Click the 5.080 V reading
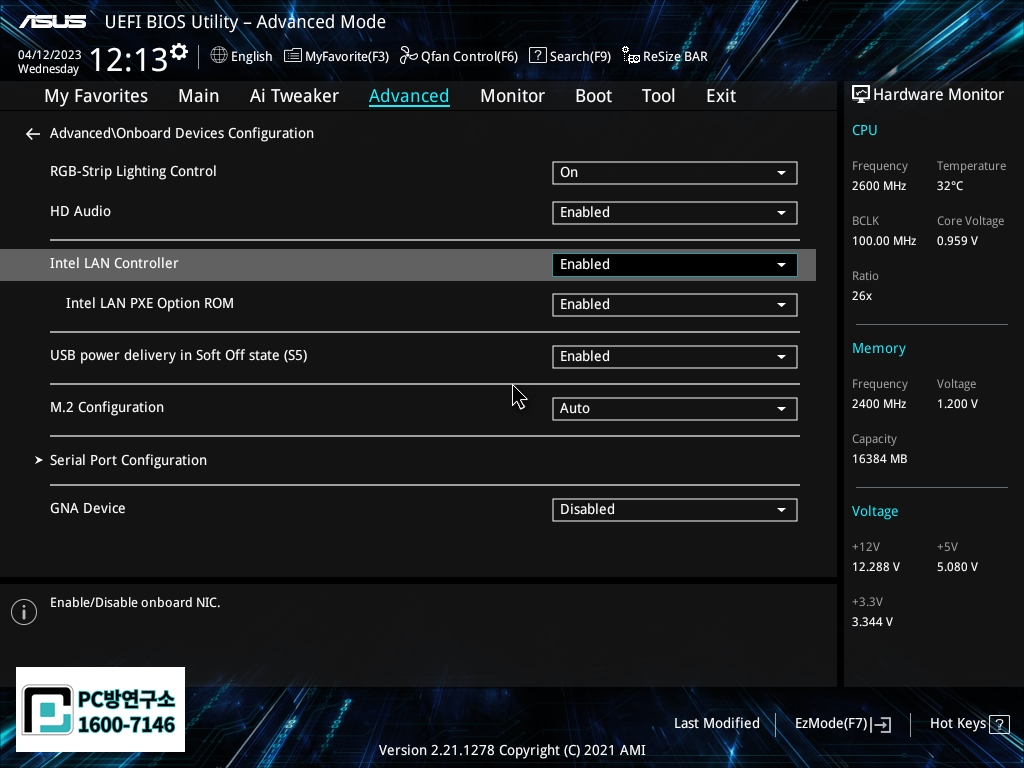 [957, 567]
